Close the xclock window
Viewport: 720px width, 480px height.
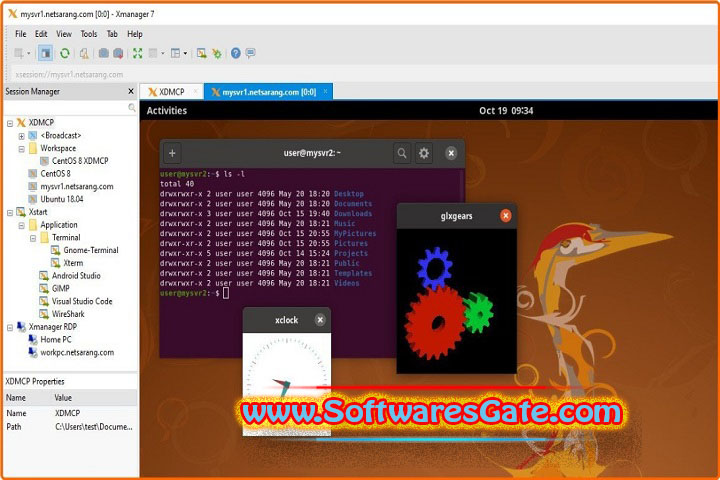pyautogui.click(x=320, y=320)
